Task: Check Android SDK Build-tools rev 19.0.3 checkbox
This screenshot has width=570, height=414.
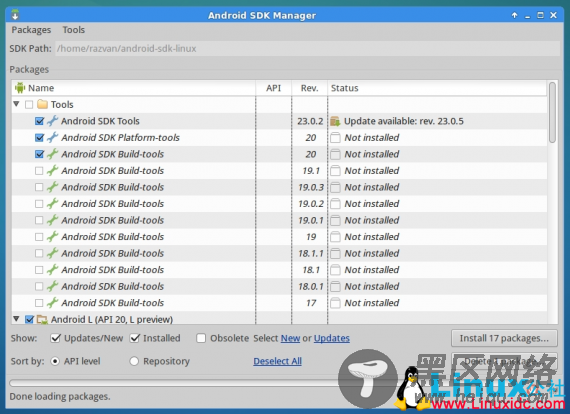Action: coord(39,187)
